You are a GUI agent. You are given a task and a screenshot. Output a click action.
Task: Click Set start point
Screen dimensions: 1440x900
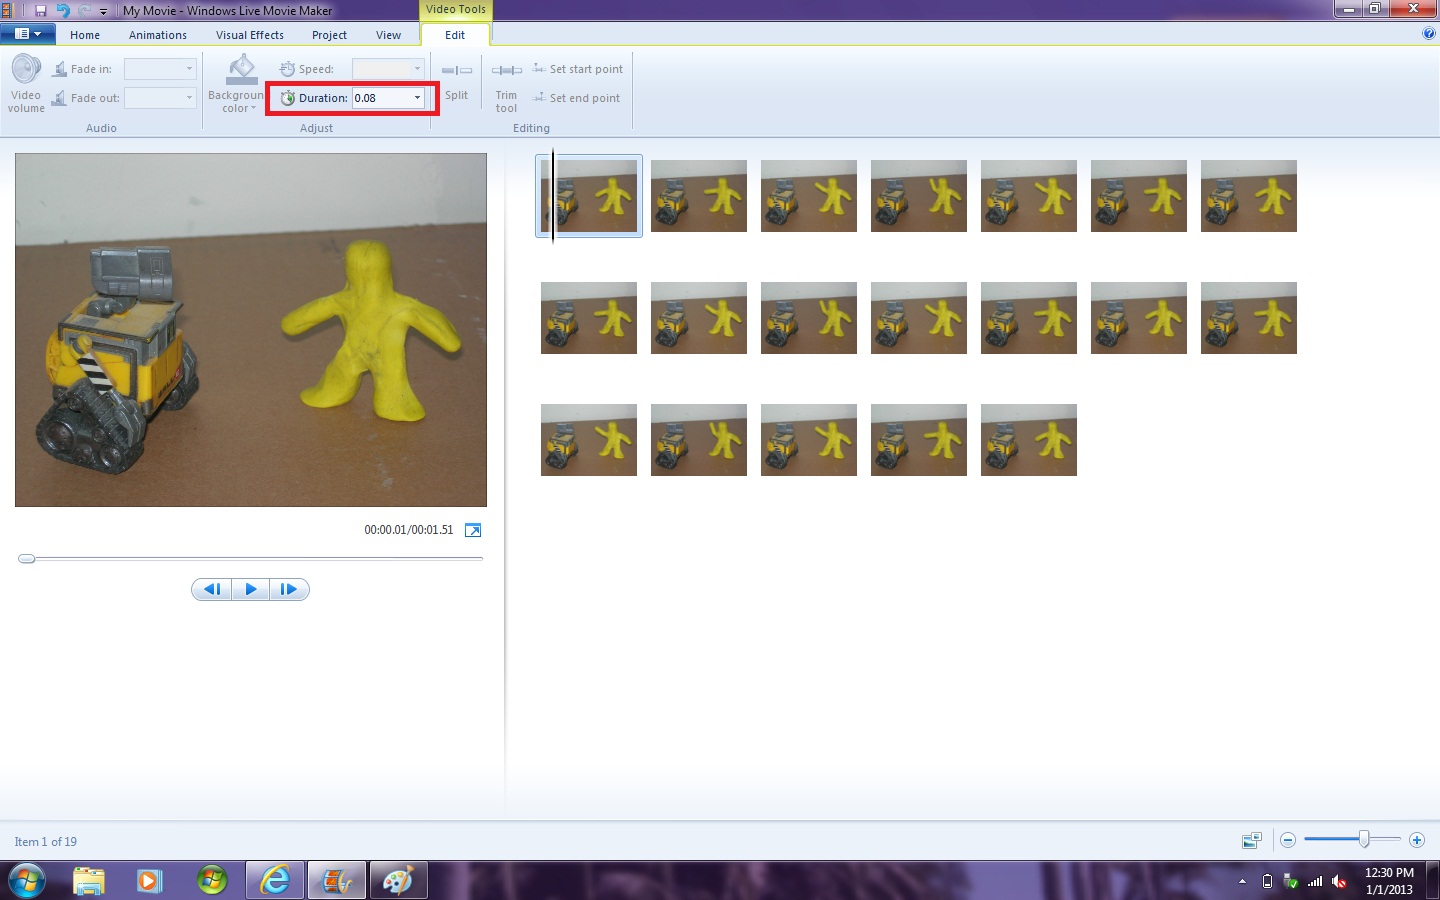tap(578, 69)
